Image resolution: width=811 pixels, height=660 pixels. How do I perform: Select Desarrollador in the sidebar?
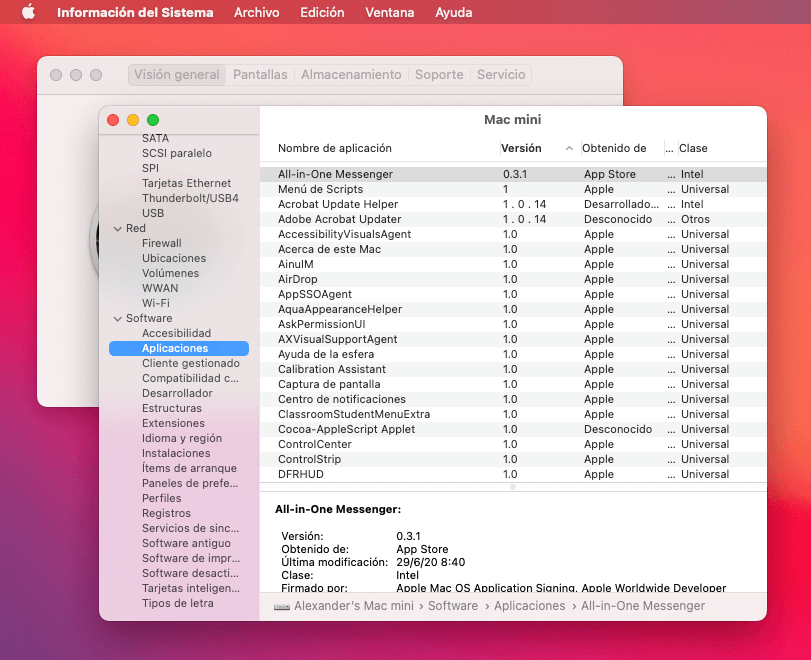[177, 394]
